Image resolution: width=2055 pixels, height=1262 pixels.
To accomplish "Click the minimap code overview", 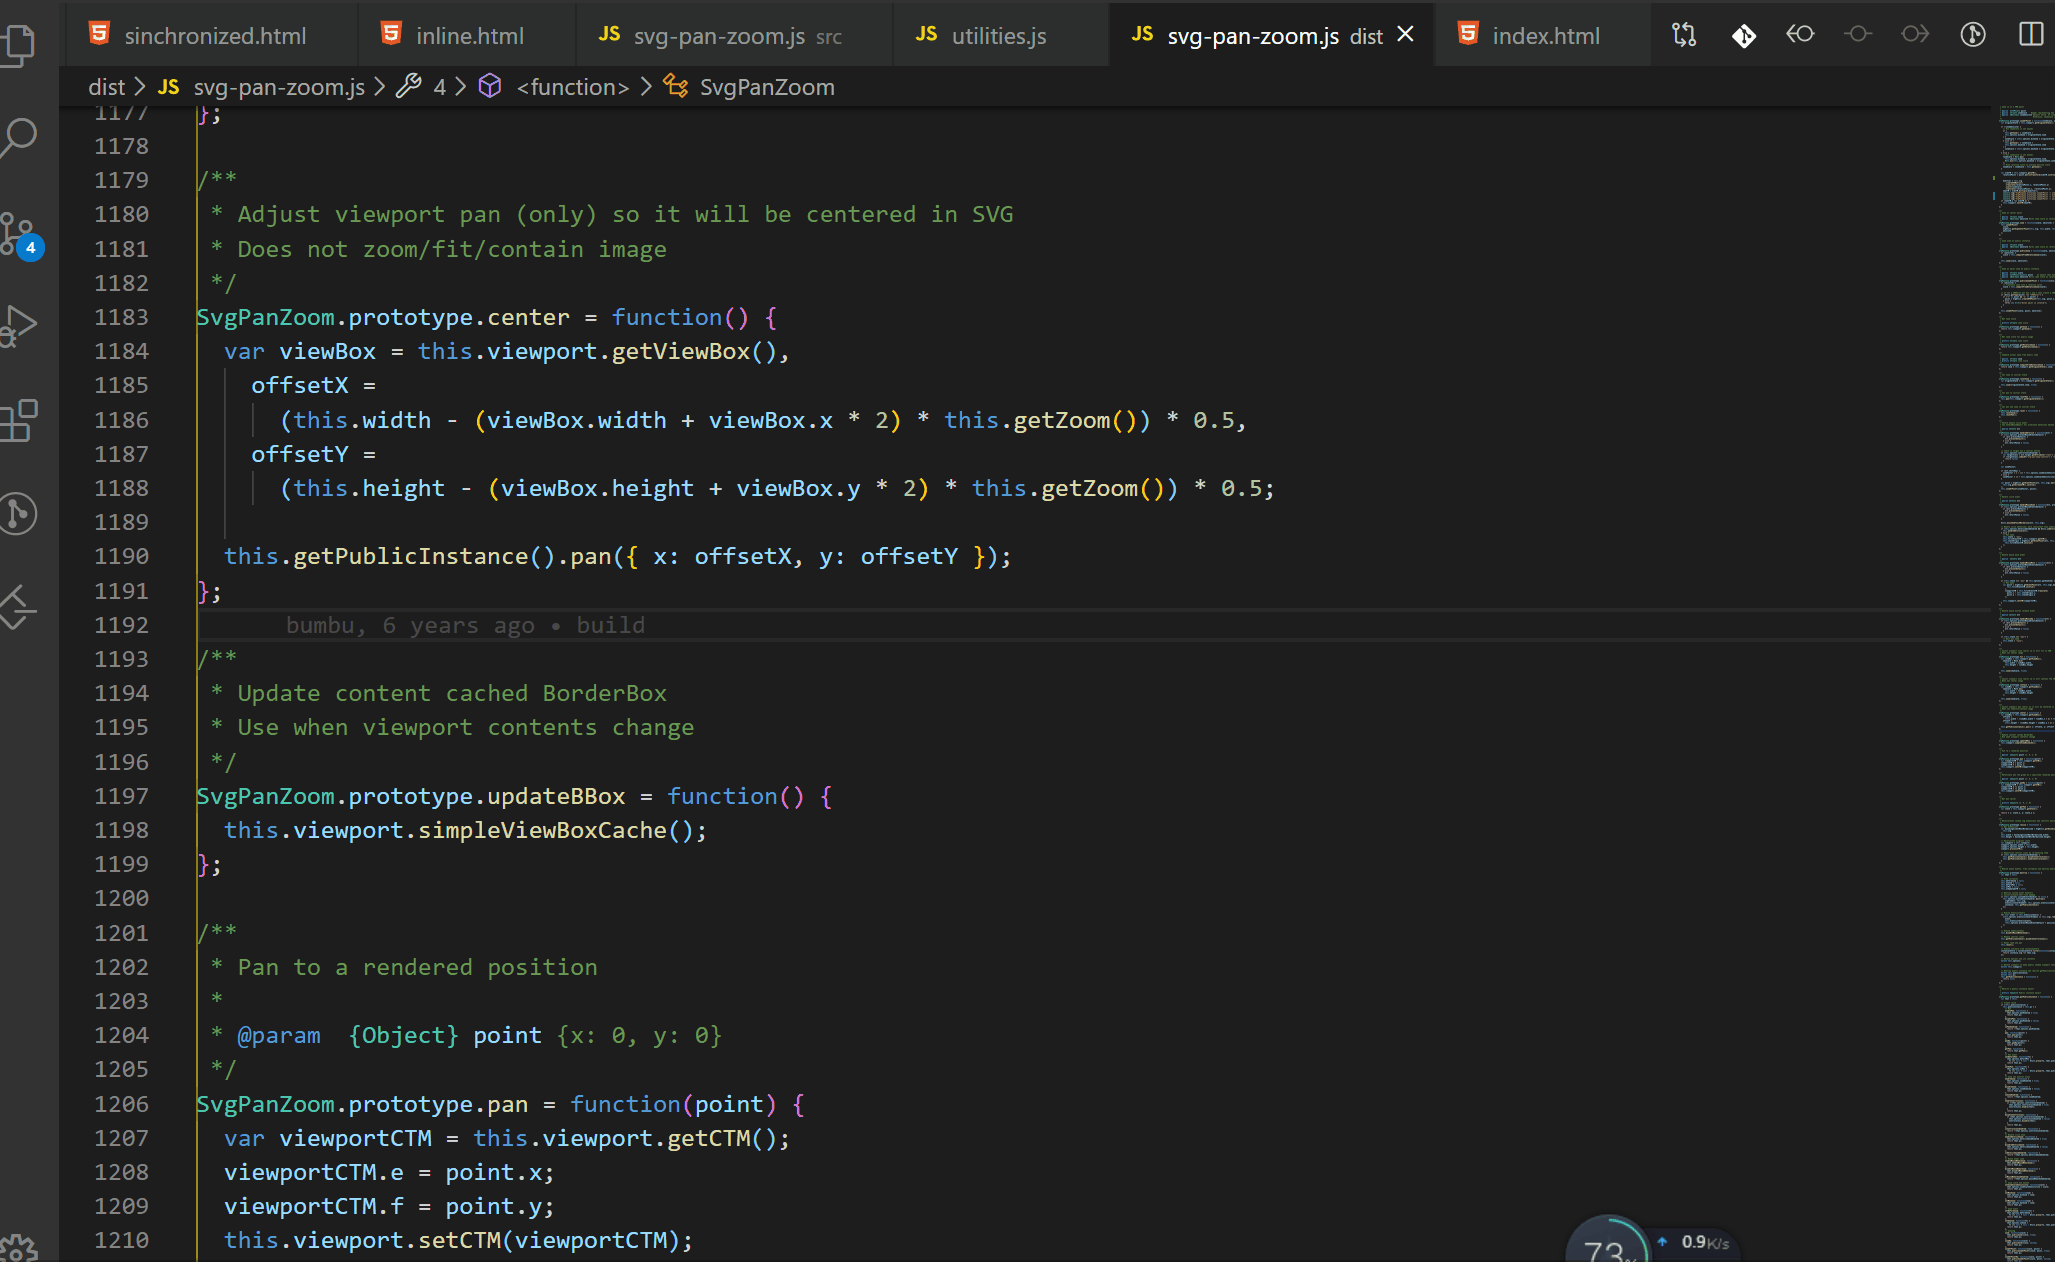I will point(2025,600).
